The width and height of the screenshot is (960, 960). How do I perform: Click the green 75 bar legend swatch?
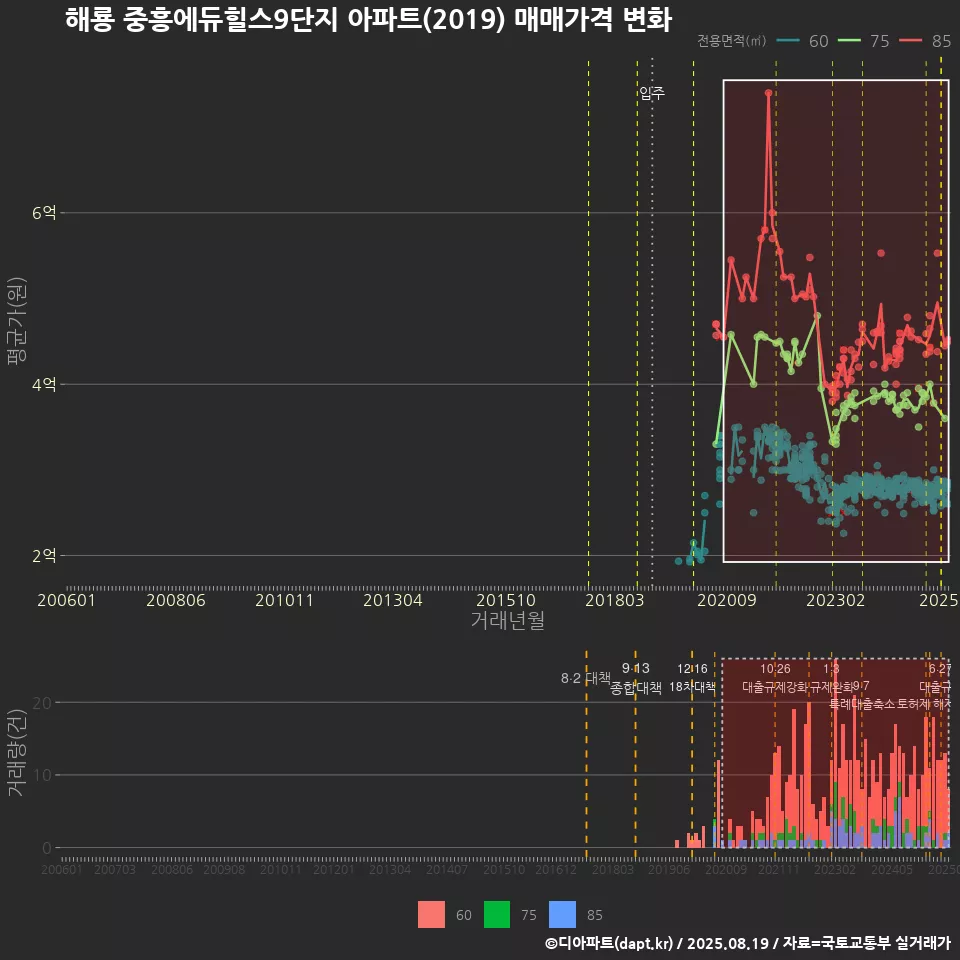coord(497,915)
